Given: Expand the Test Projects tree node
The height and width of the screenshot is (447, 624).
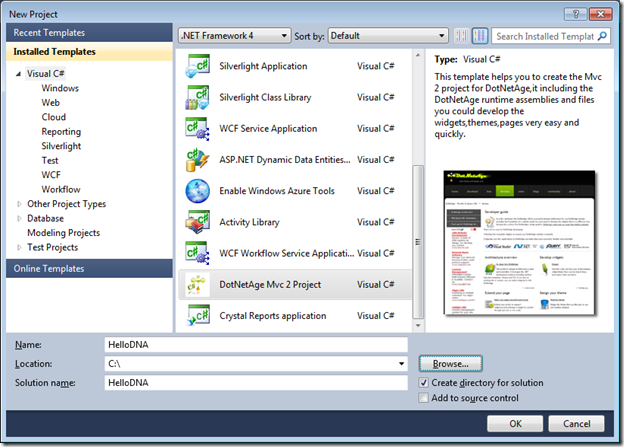Looking at the screenshot, I should coord(19,248).
